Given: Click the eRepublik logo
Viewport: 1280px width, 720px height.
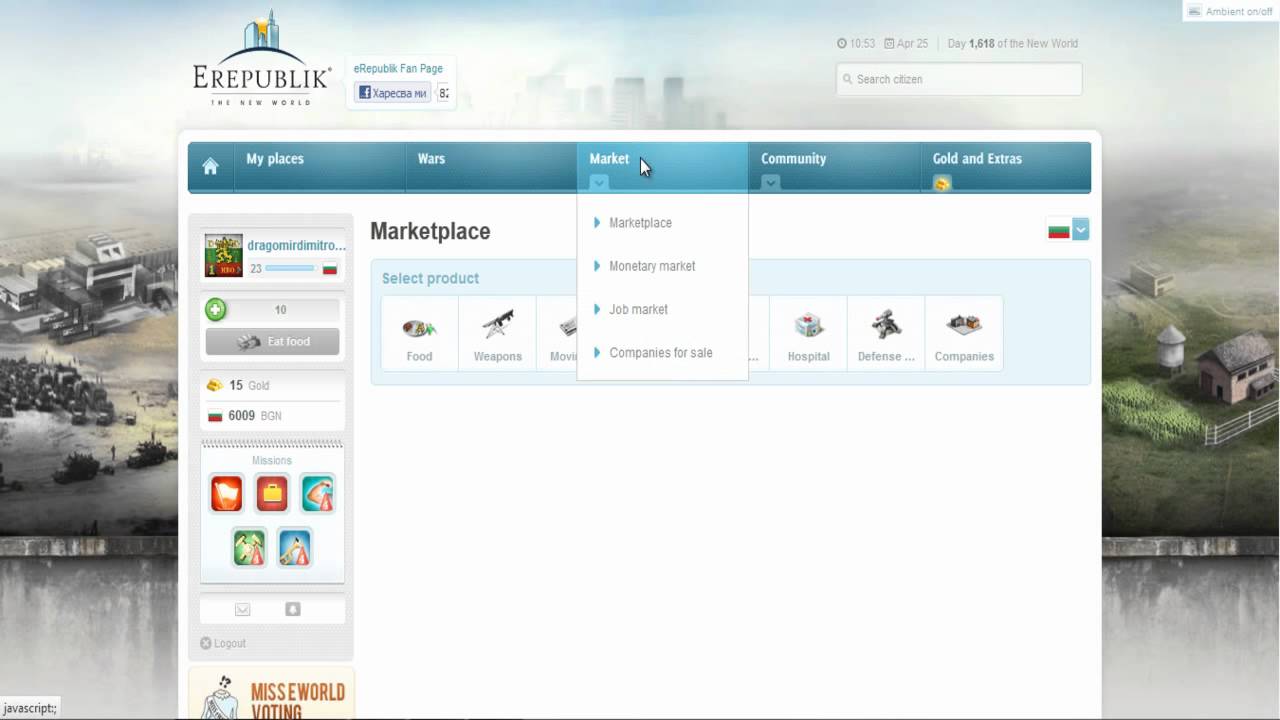Looking at the screenshot, I should (262, 60).
